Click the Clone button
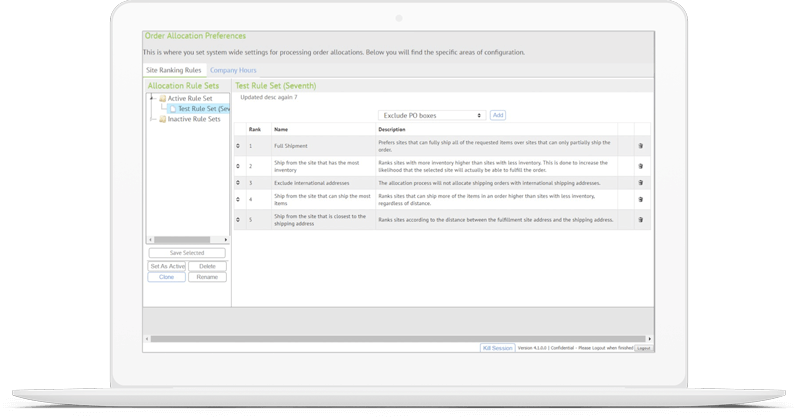 click(x=166, y=277)
